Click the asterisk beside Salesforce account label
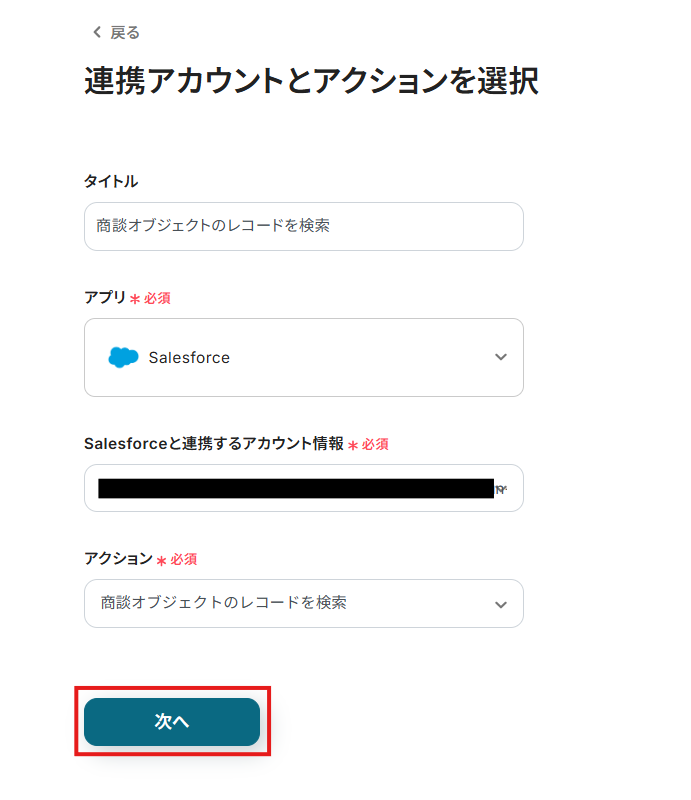 [x=353, y=445]
